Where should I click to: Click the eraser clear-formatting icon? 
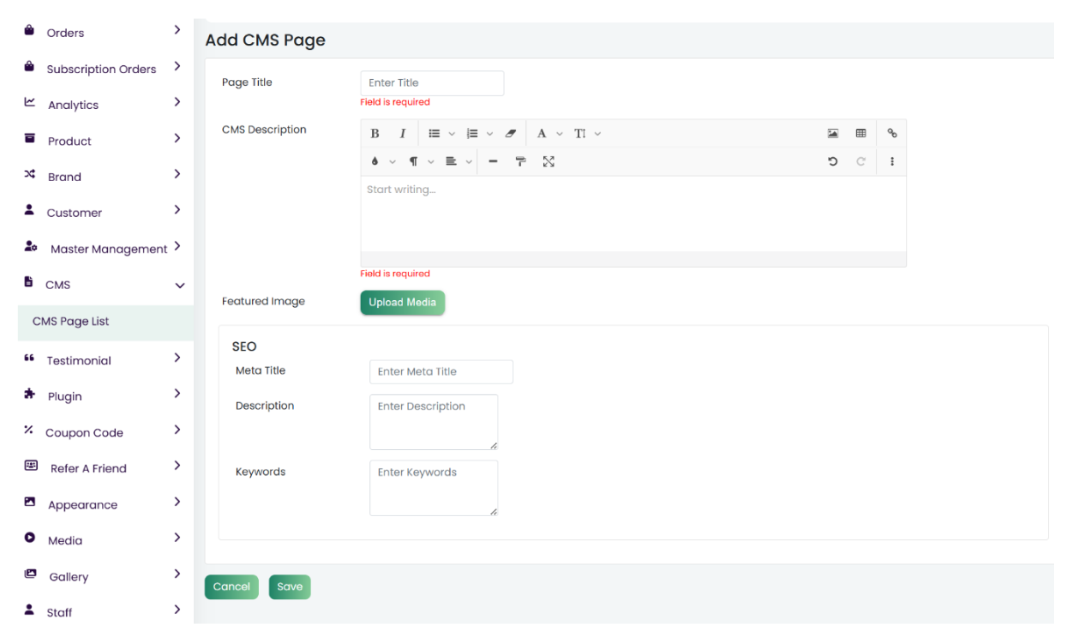pyautogui.click(x=510, y=134)
